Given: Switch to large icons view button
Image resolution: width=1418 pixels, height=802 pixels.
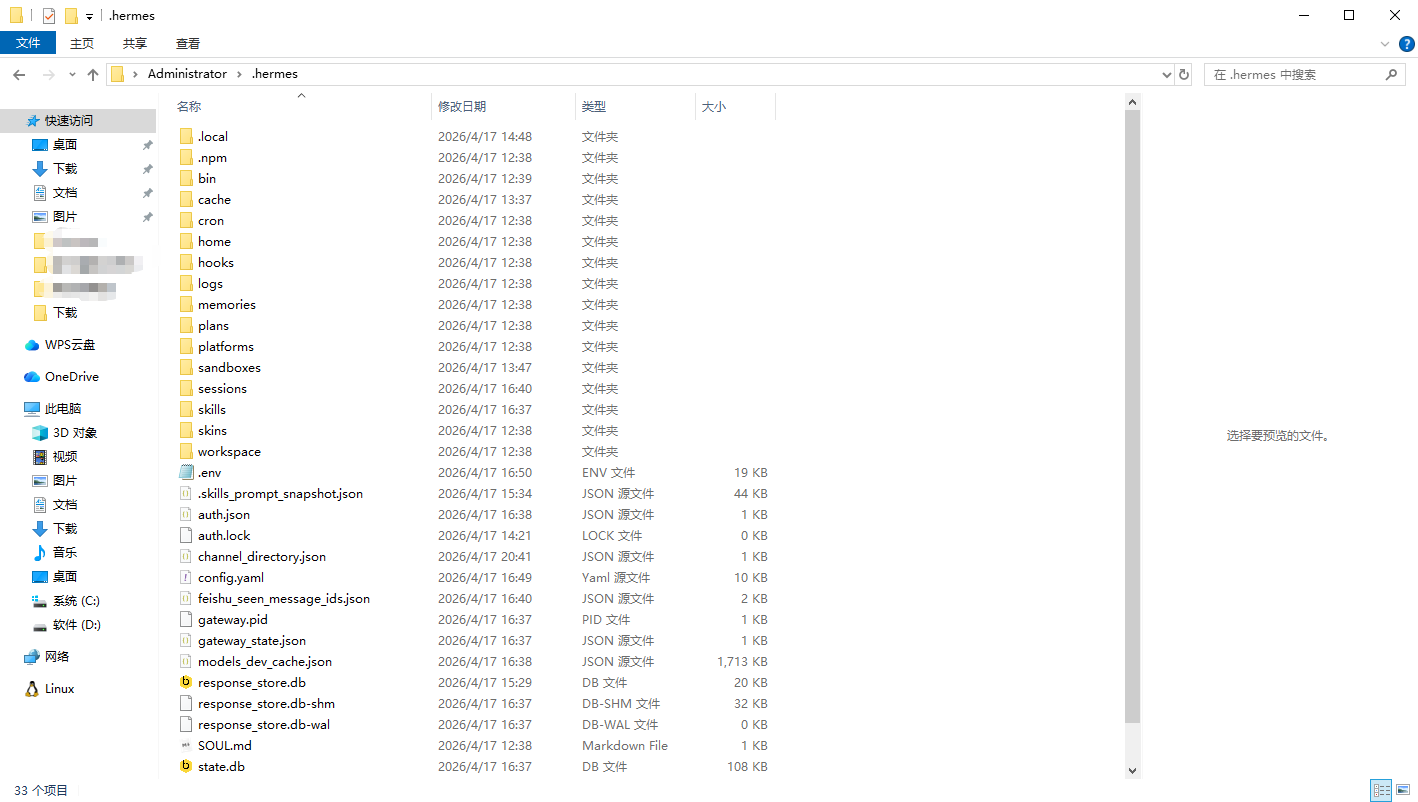Looking at the screenshot, I should click(1403, 790).
